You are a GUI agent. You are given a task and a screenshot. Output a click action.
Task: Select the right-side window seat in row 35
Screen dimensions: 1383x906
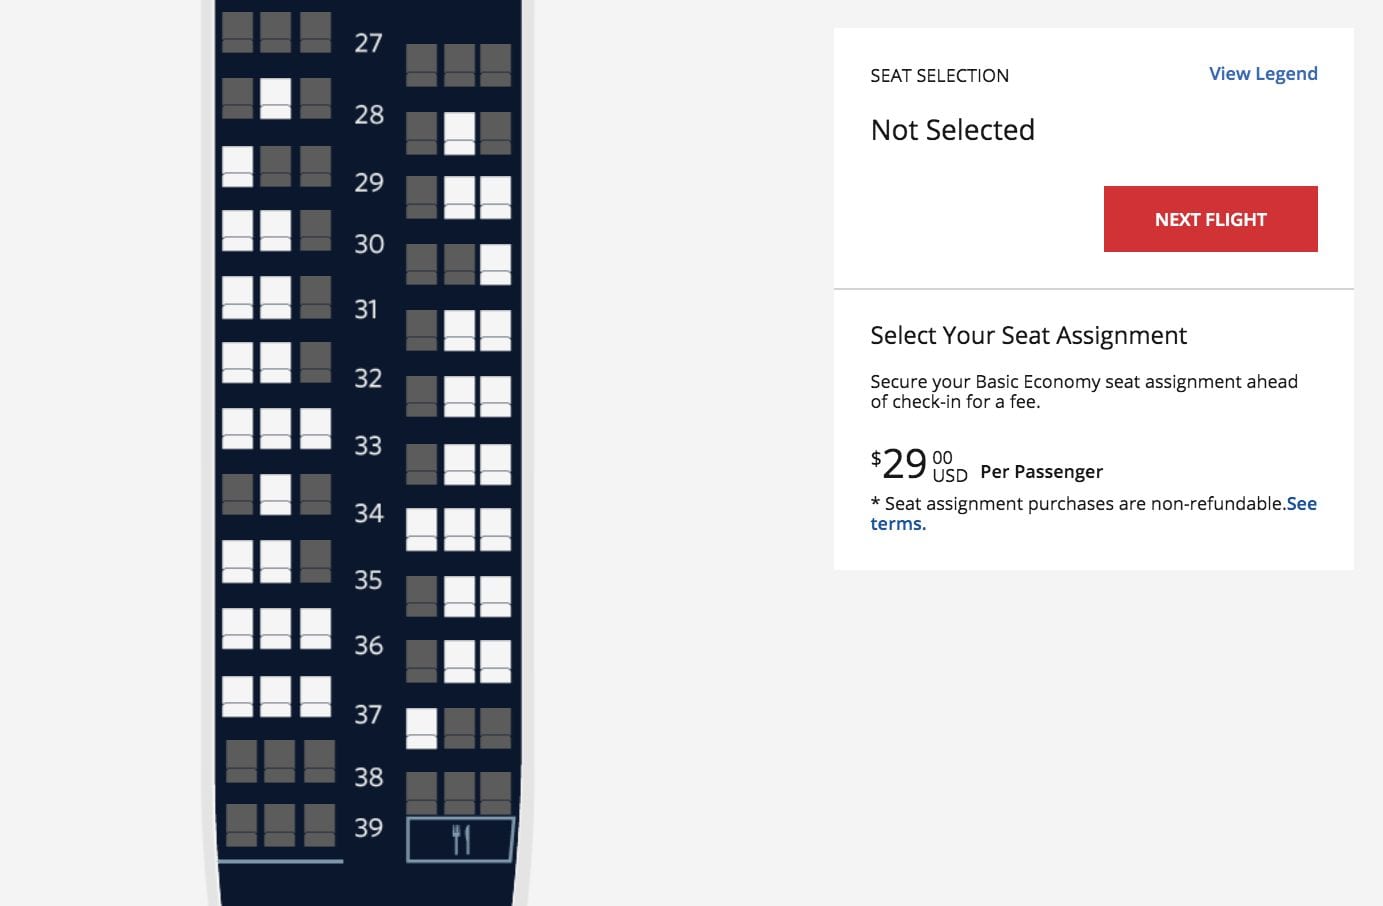497,593
